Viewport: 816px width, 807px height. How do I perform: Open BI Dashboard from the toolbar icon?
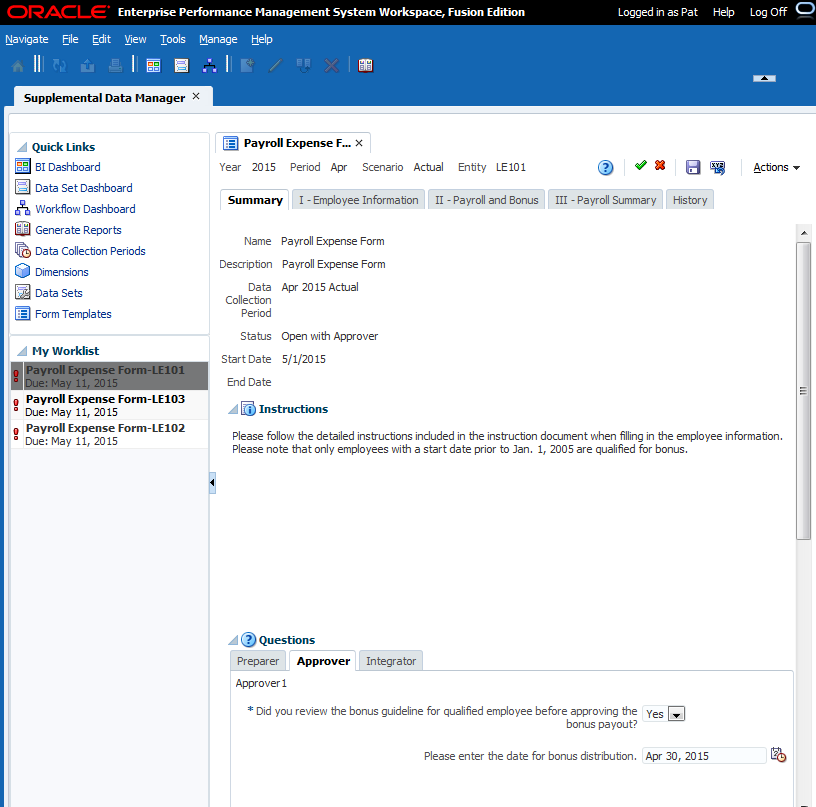154,66
